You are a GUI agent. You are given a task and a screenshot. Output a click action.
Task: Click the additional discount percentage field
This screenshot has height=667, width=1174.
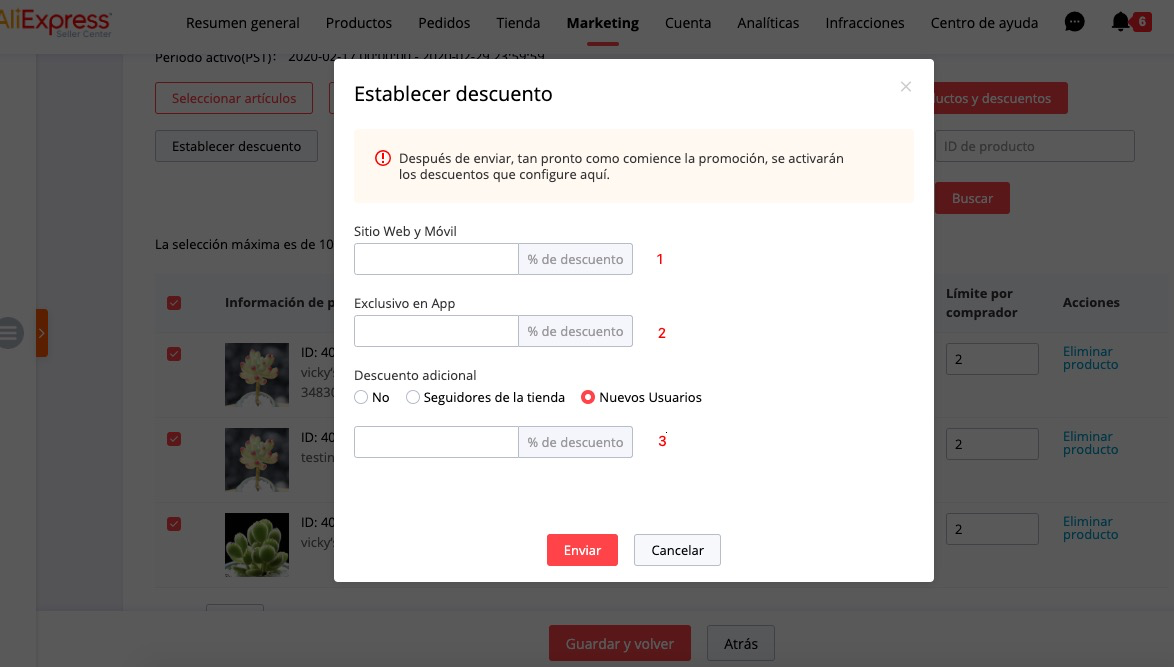[x=436, y=442]
